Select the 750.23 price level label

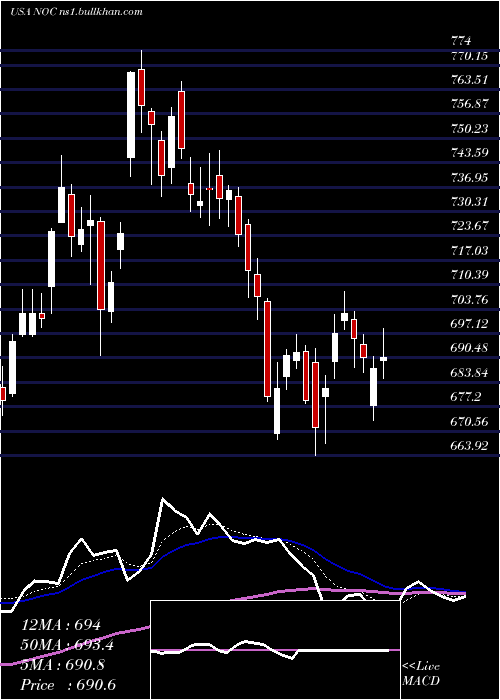pyautogui.click(x=469, y=129)
